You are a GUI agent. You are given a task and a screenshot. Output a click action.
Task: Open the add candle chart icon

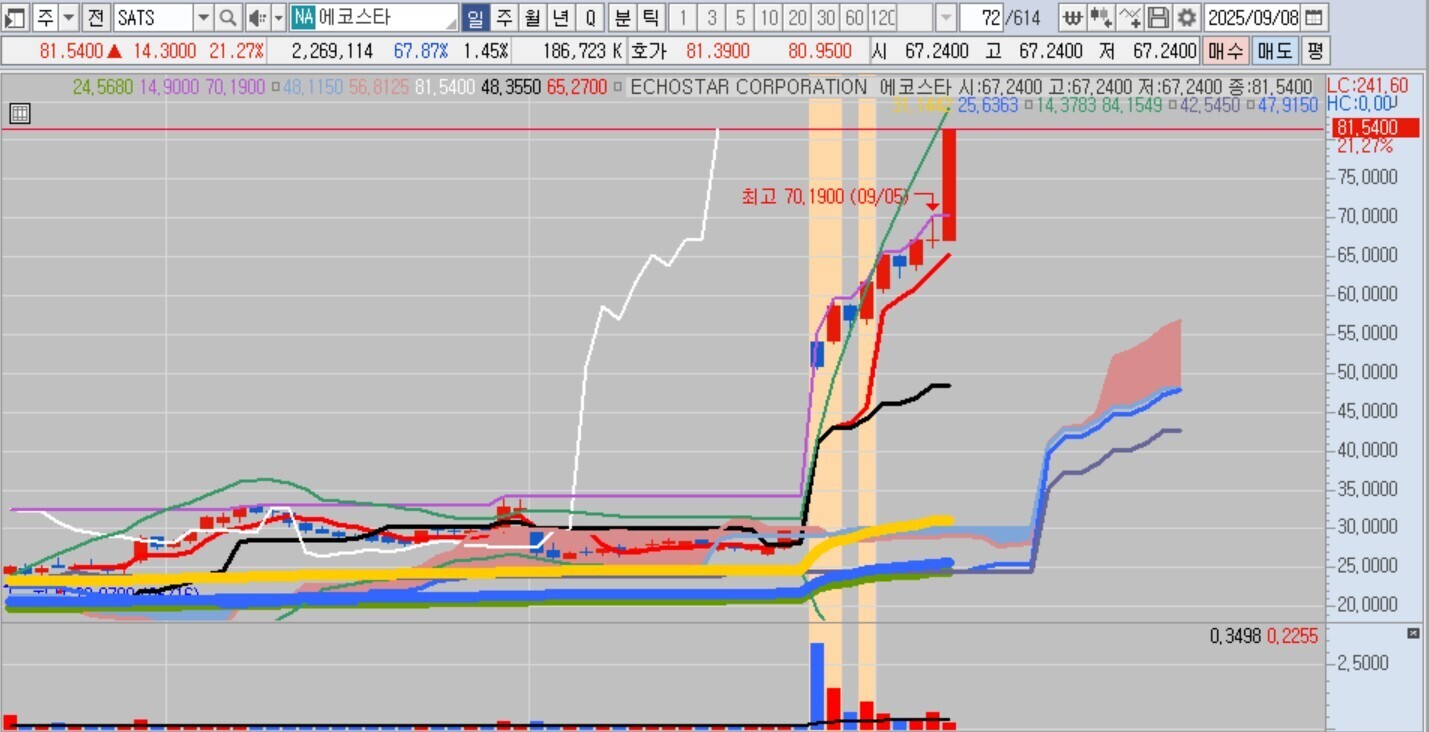1101,17
